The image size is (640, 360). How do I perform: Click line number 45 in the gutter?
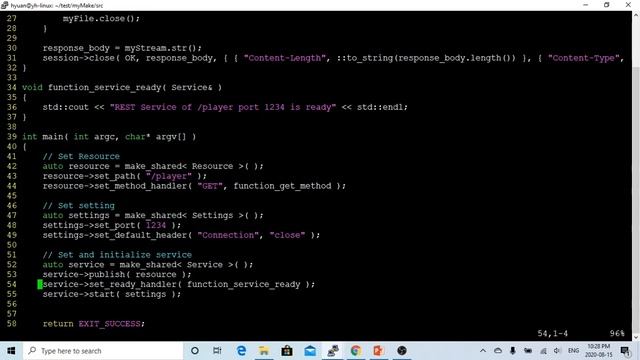click(x=11, y=196)
